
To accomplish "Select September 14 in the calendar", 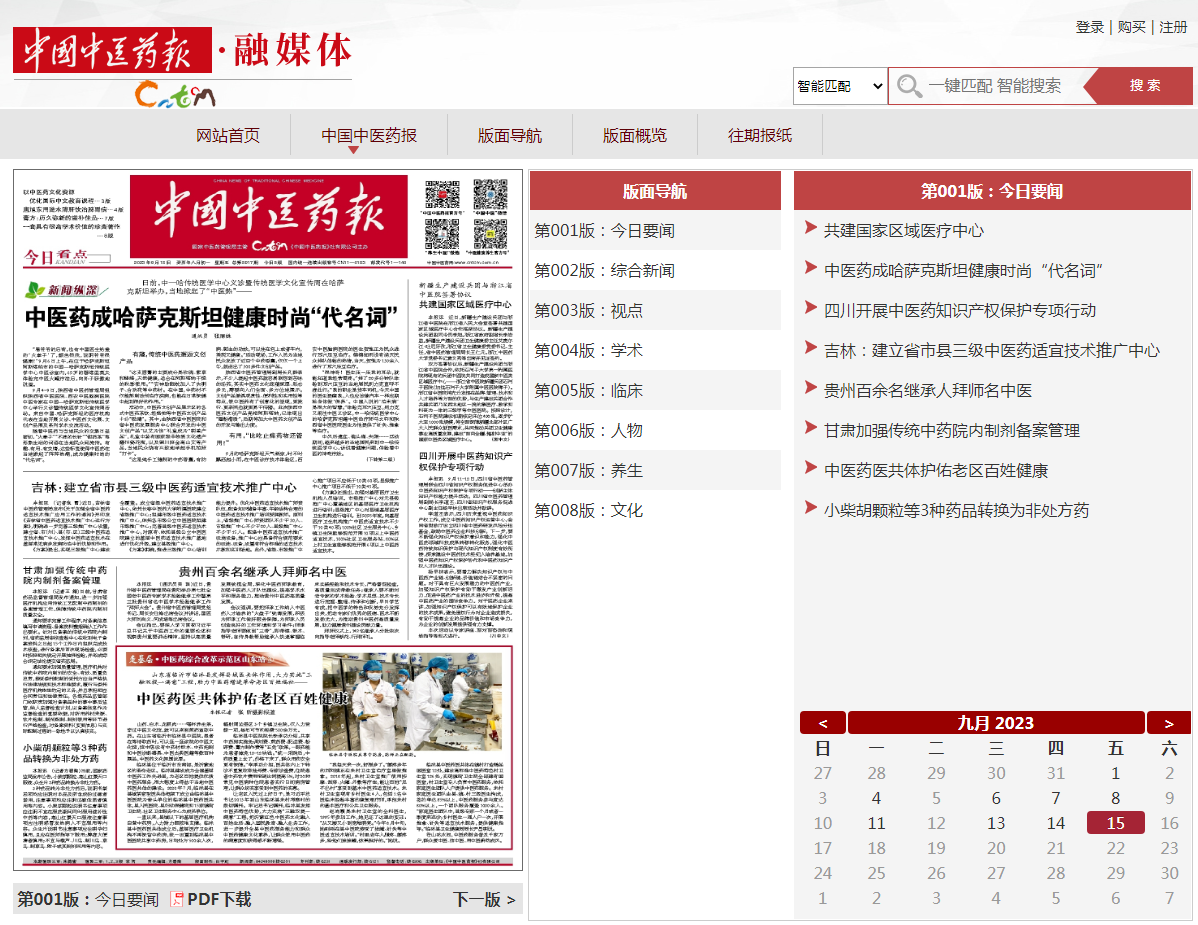I will (x=1056, y=823).
